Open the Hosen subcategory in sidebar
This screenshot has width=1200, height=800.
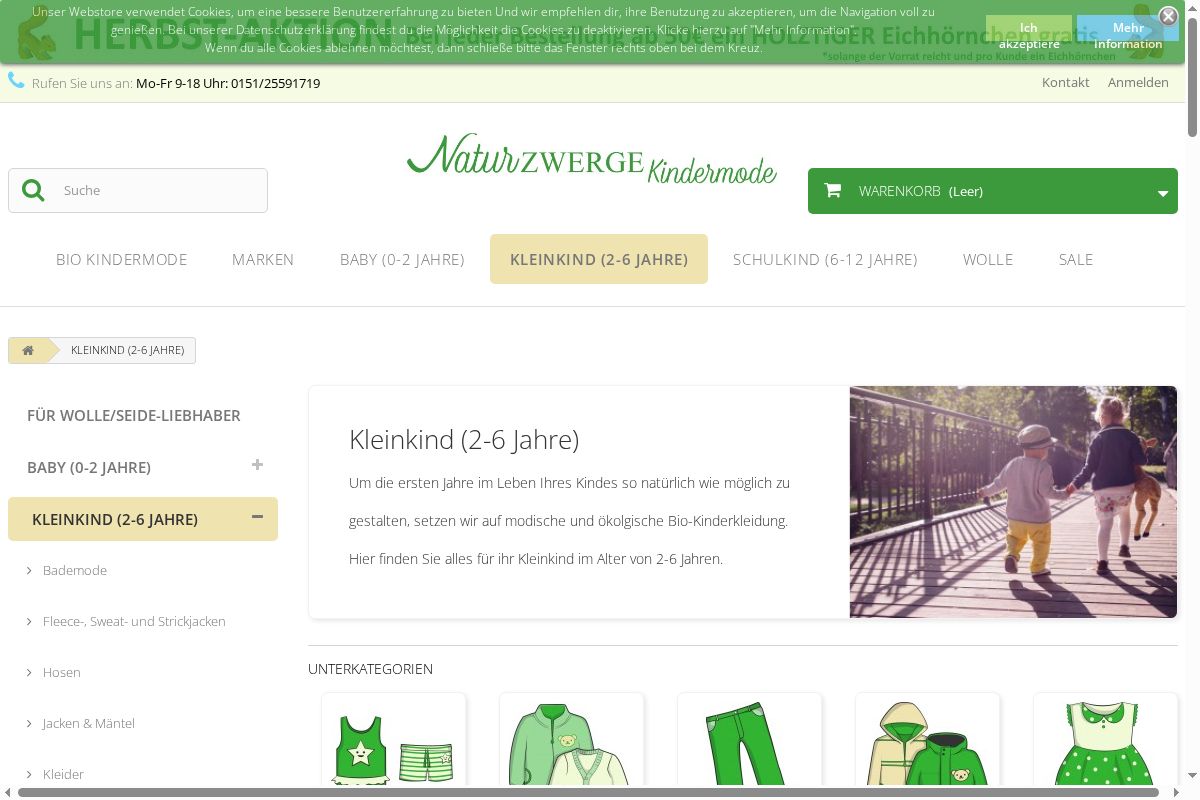(x=62, y=672)
